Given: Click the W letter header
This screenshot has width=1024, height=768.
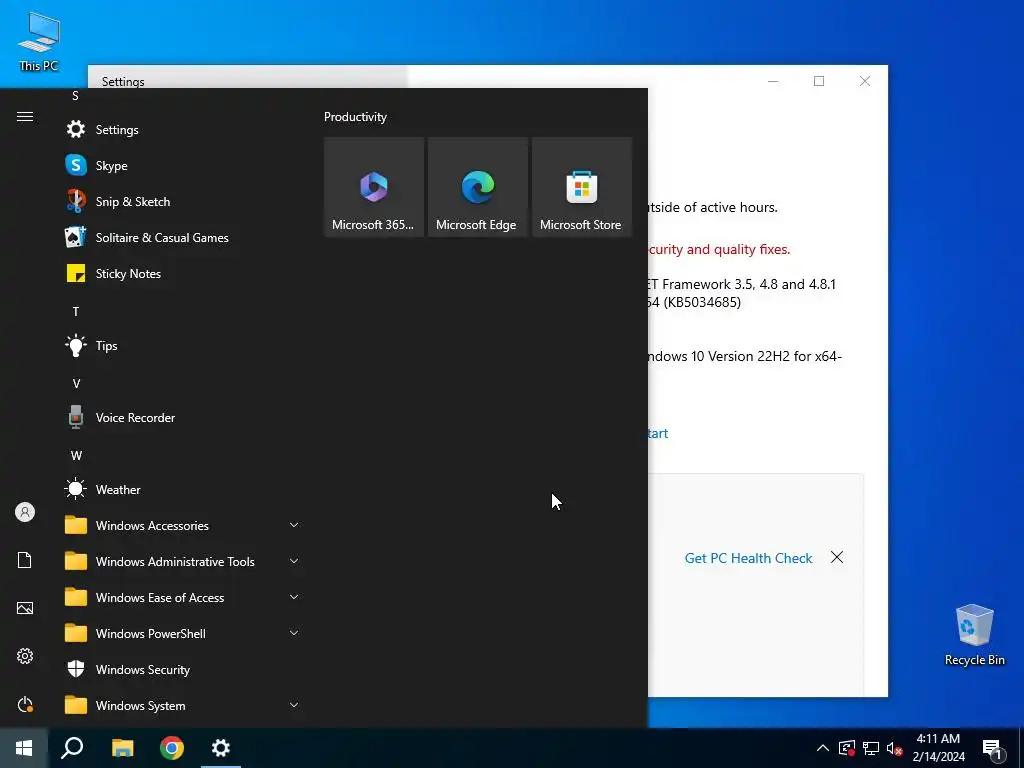Looking at the screenshot, I should [x=76, y=455].
